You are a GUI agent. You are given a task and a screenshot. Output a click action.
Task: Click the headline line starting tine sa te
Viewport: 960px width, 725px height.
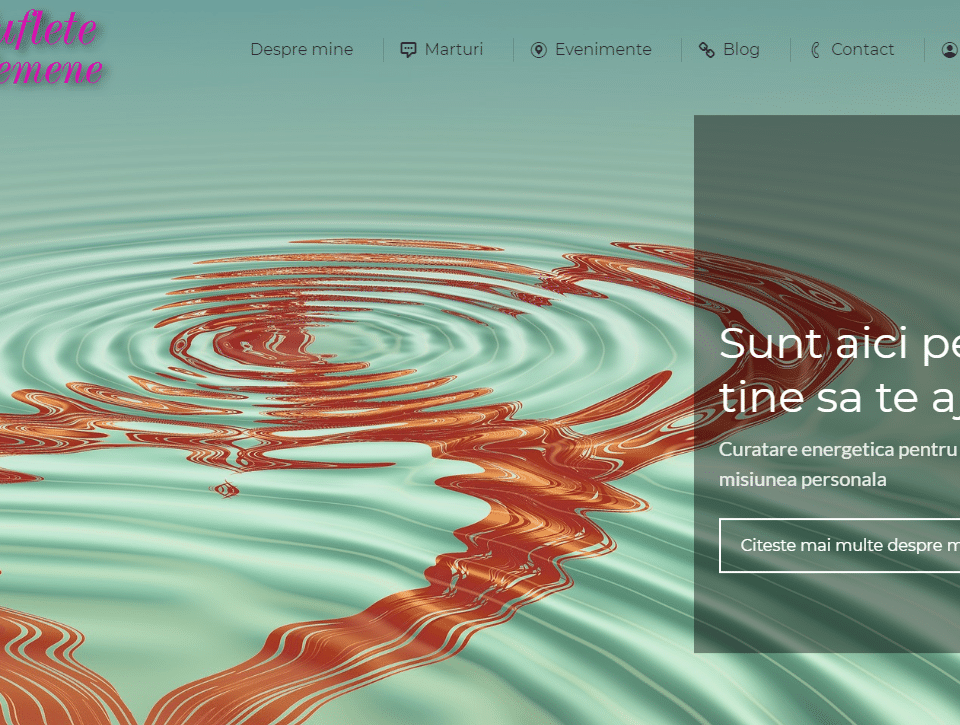pos(838,397)
